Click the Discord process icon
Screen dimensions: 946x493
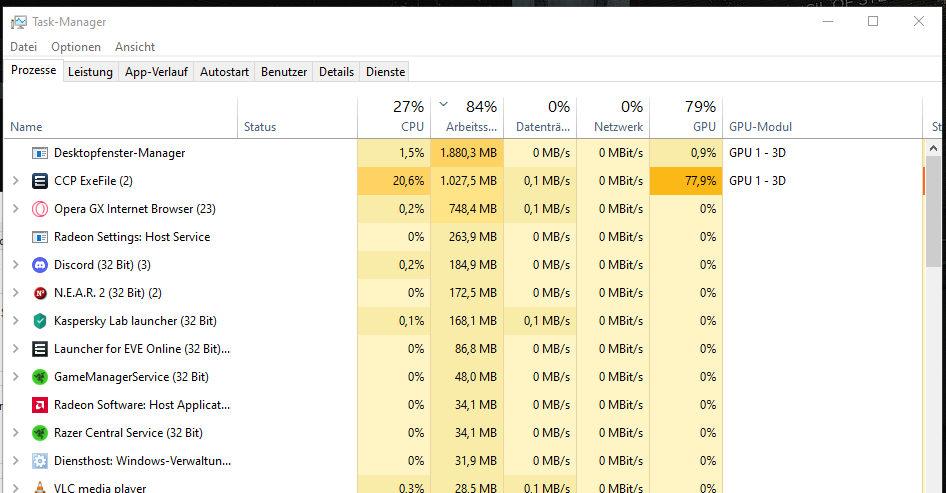(40, 265)
